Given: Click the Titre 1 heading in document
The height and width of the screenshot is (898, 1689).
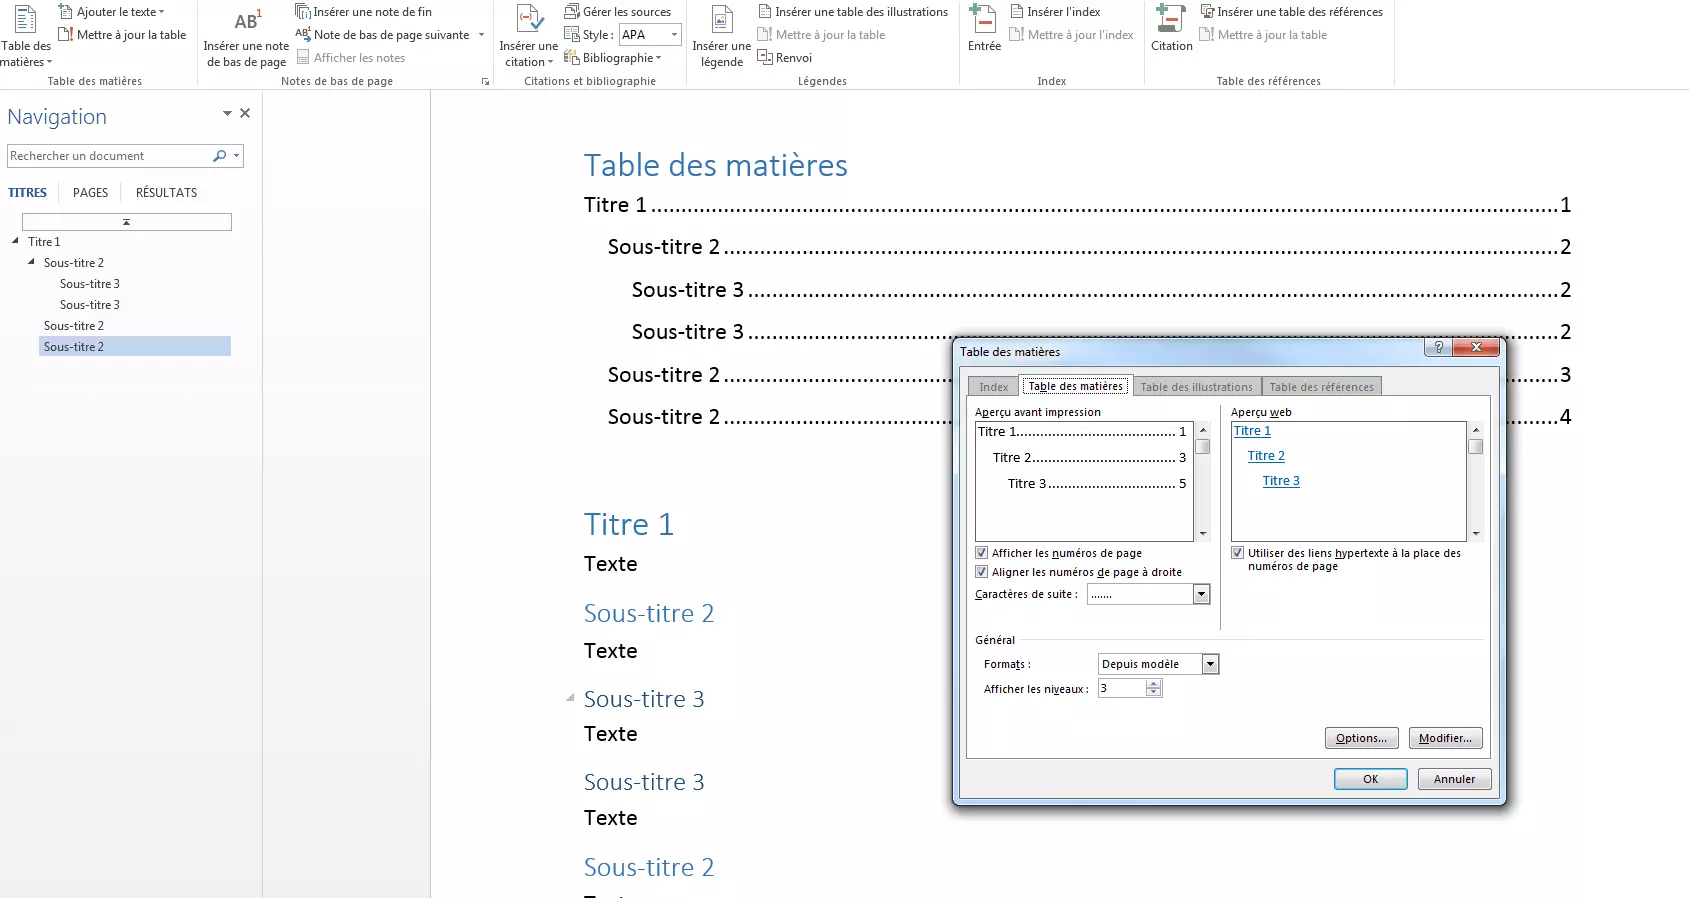Looking at the screenshot, I should (628, 525).
